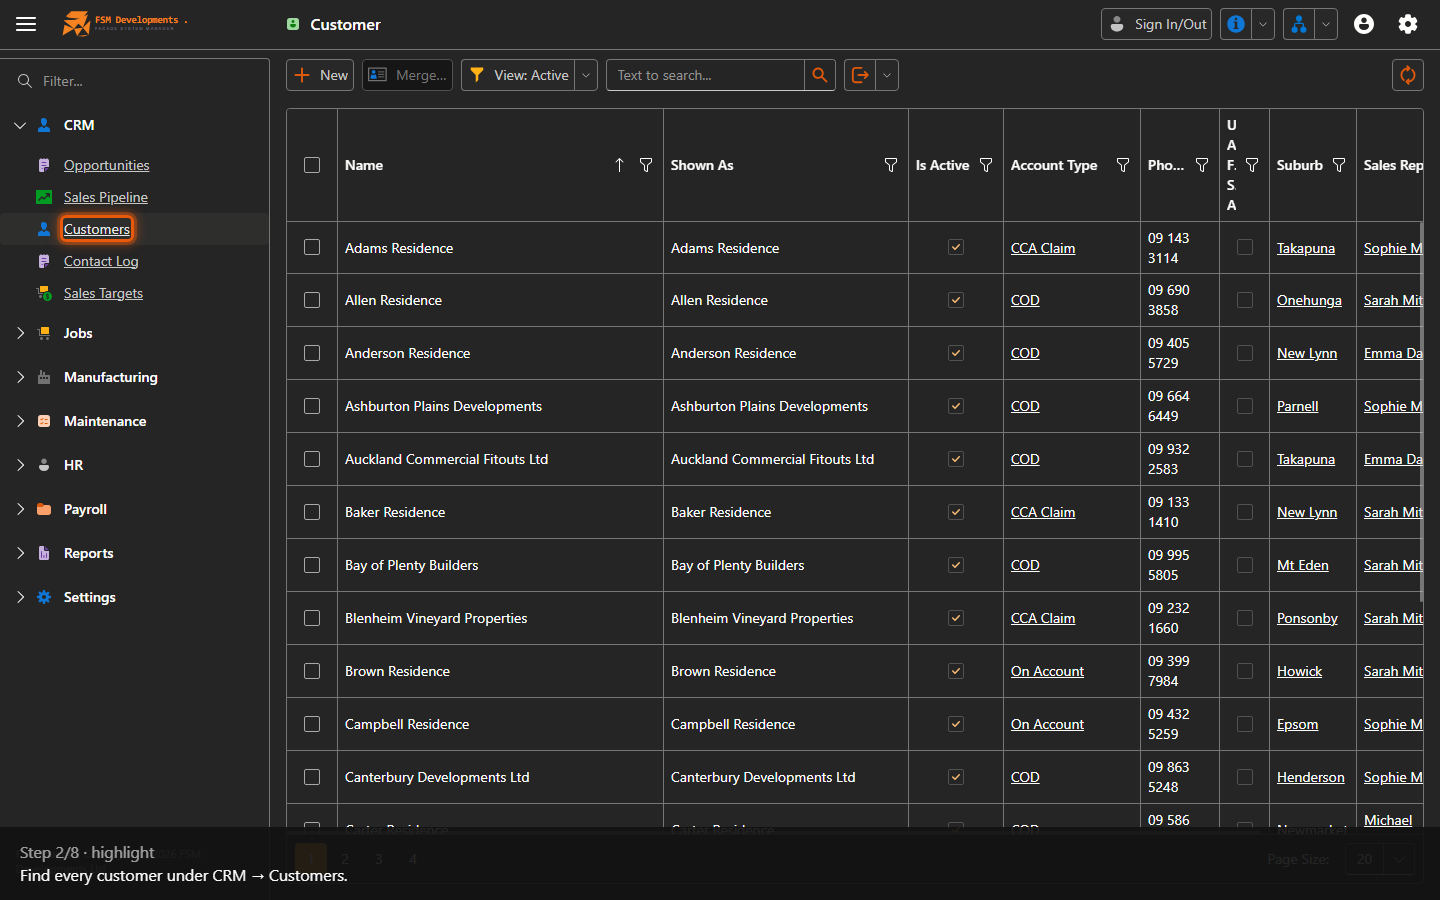The width and height of the screenshot is (1440, 900).
Task: Click the Payroll folder icon
Action: point(44,509)
